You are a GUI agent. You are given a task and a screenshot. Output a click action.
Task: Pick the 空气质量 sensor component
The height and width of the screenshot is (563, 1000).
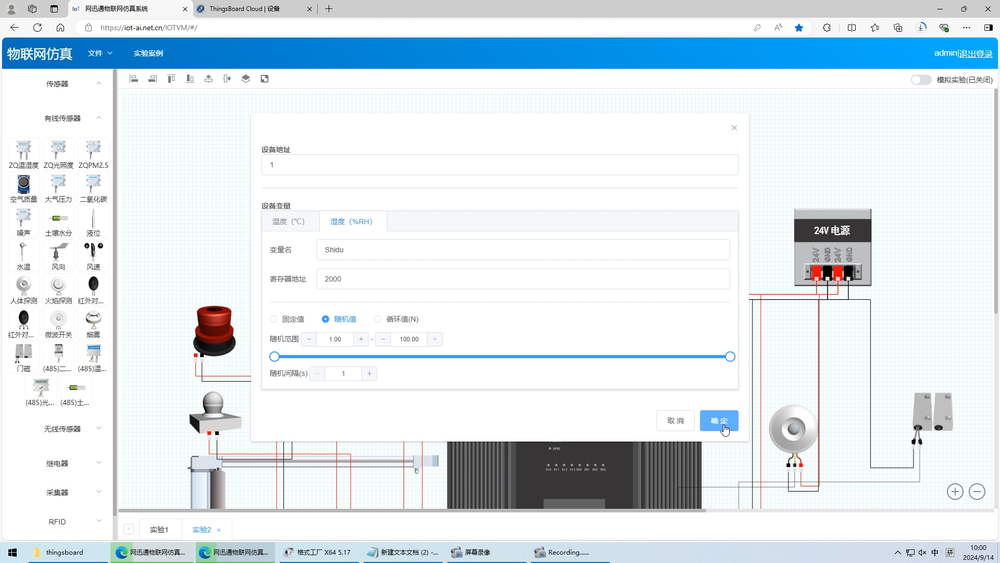click(23, 185)
